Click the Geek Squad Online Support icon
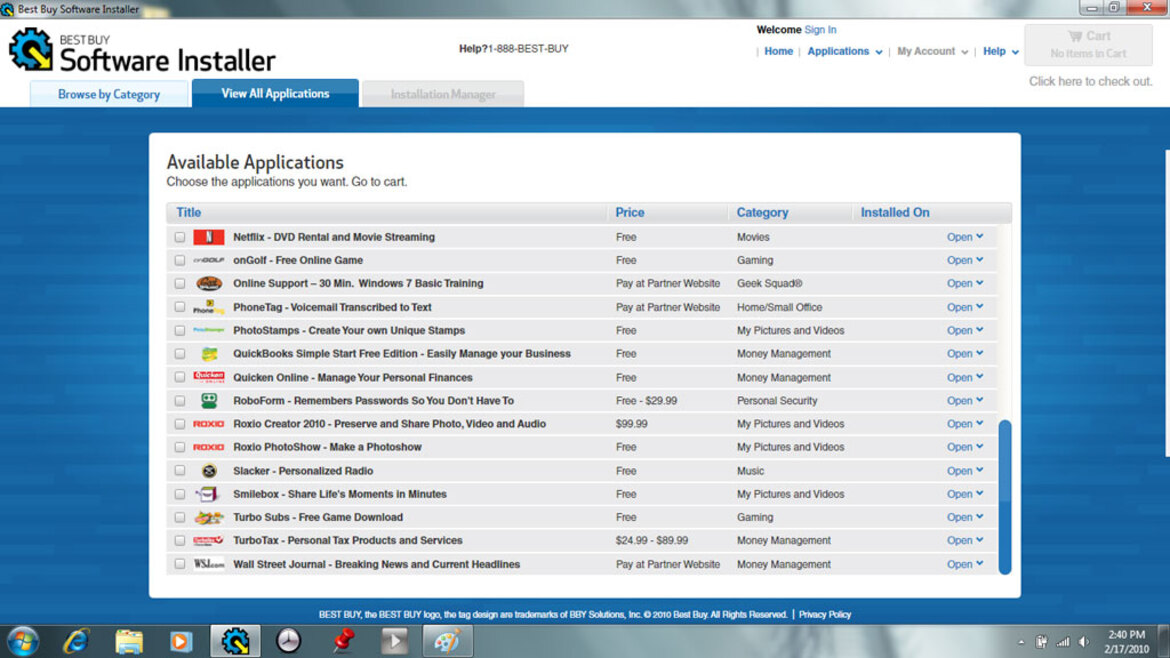 pyautogui.click(x=208, y=283)
